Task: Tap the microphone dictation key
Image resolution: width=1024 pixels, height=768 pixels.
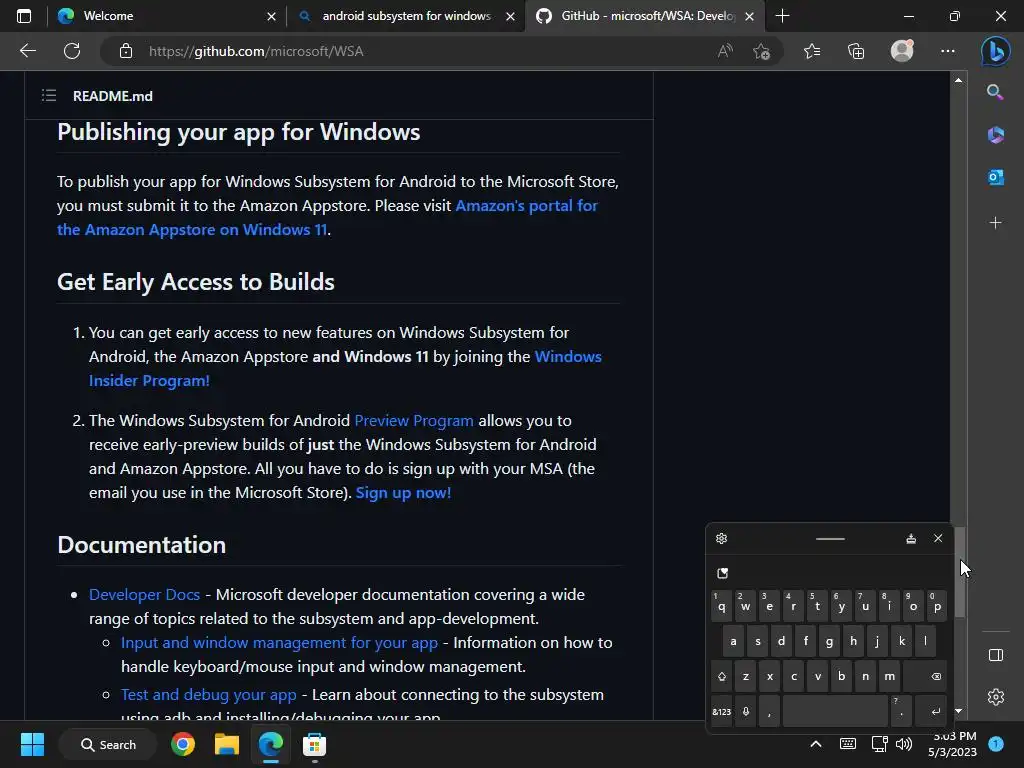Action: coord(745,711)
